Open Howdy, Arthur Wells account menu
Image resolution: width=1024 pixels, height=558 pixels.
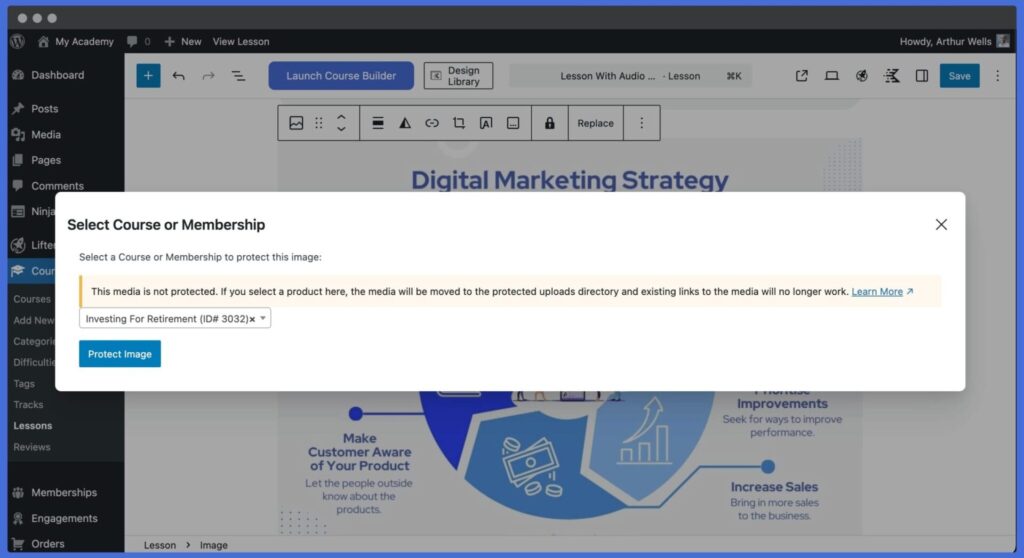click(954, 41)
